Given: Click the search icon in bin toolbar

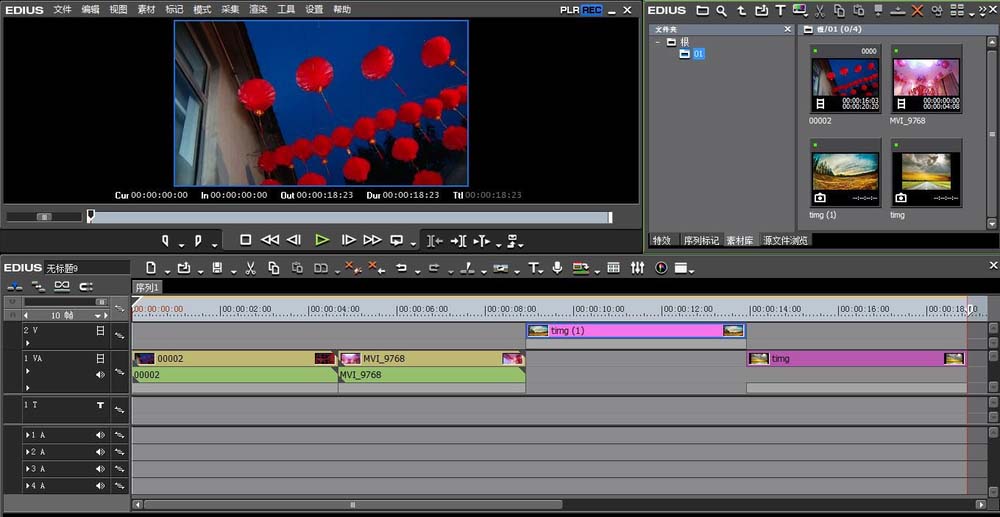Looking at the screenshot, I should (x=721, y=11).
